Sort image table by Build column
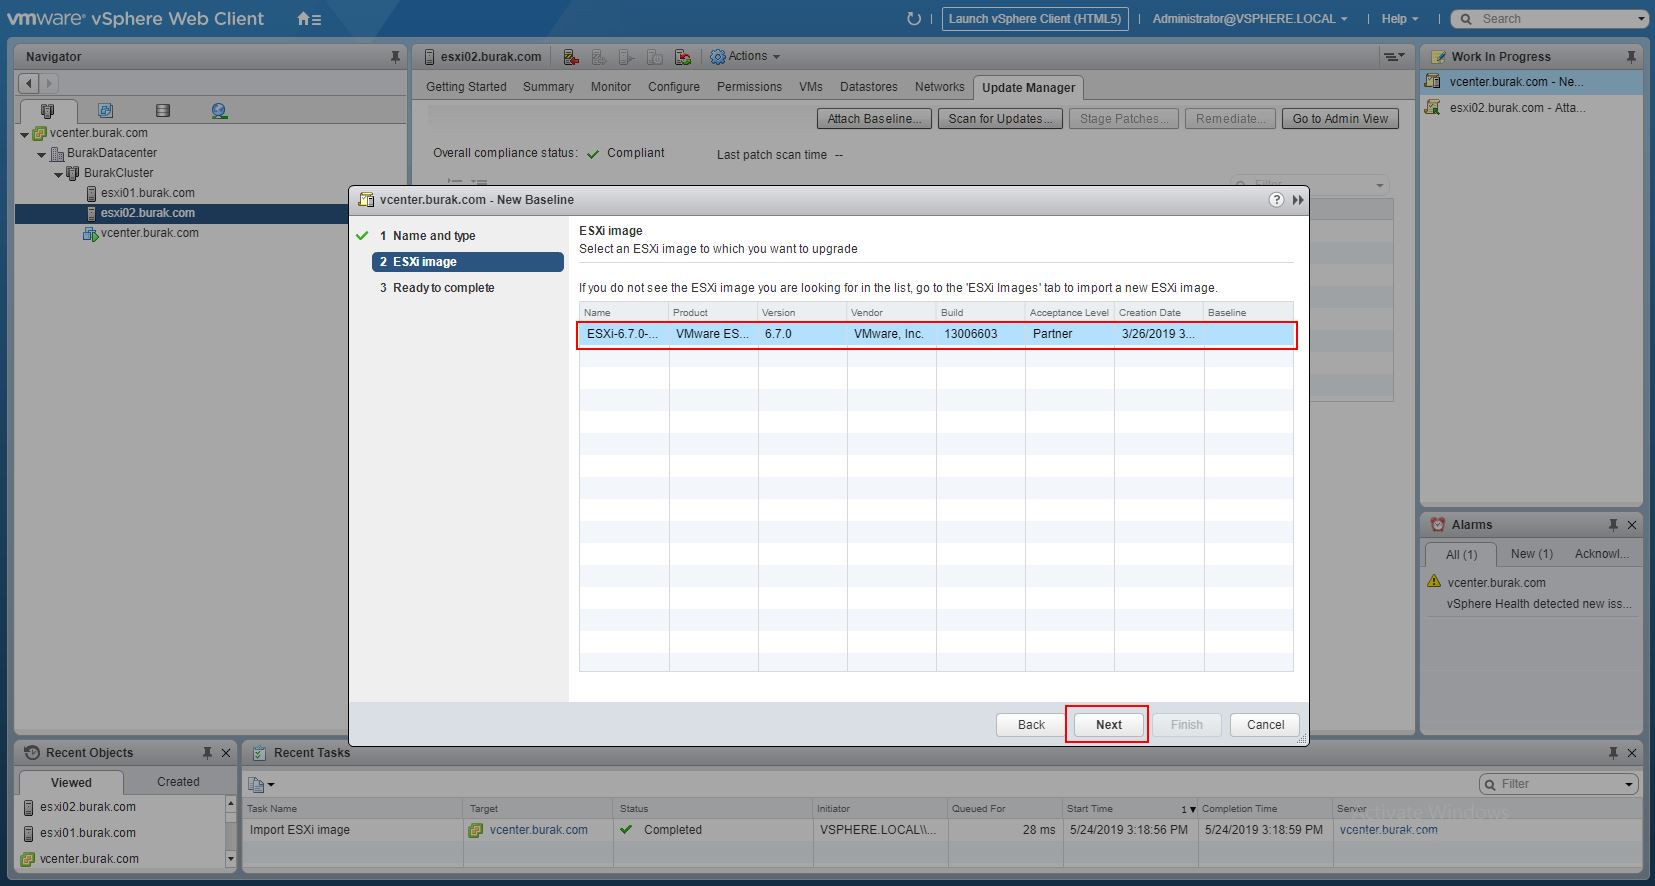Viewport: 1655px width, 886px height. point(980,312)
